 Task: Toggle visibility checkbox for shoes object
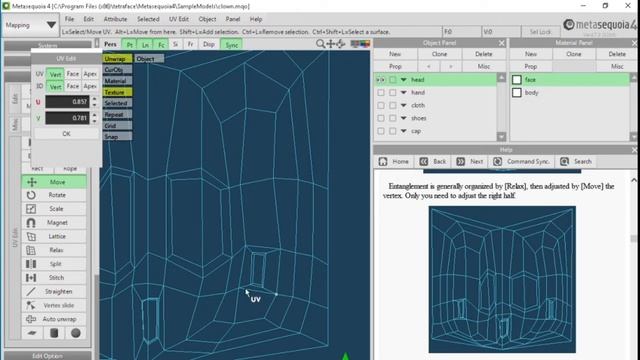[380, 118]
